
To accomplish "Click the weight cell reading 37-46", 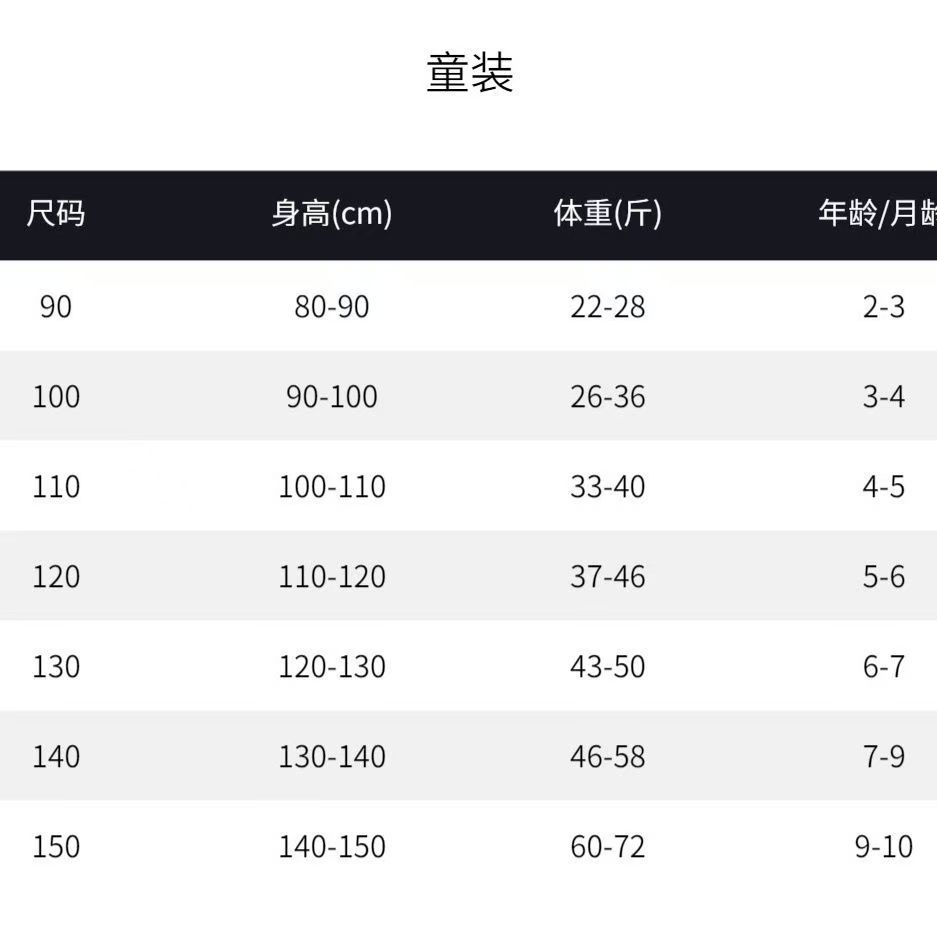I will 608,577.
